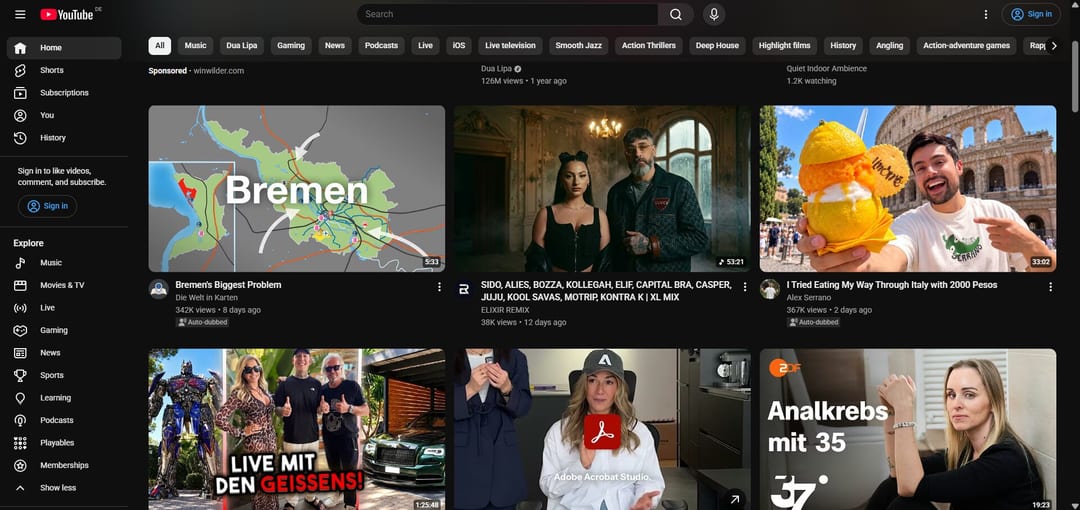Open Gaming under Explore
Screen dimensions: 1080x510
click(64, 330)
